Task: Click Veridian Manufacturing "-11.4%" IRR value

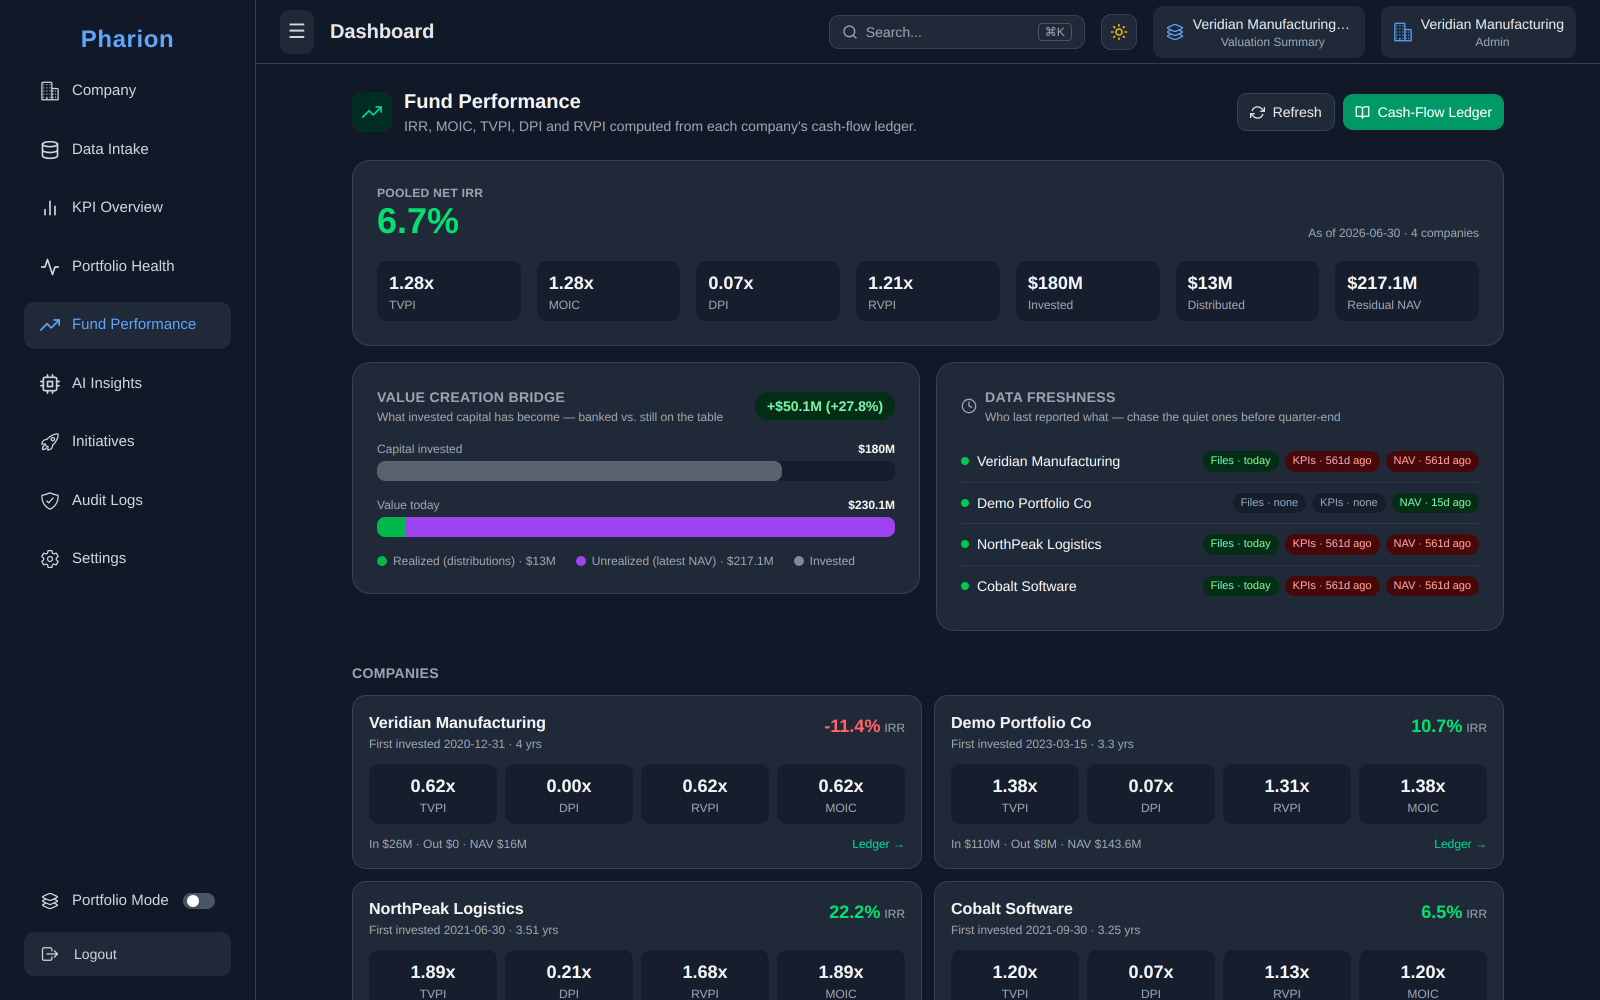Action: pos(852,726)
